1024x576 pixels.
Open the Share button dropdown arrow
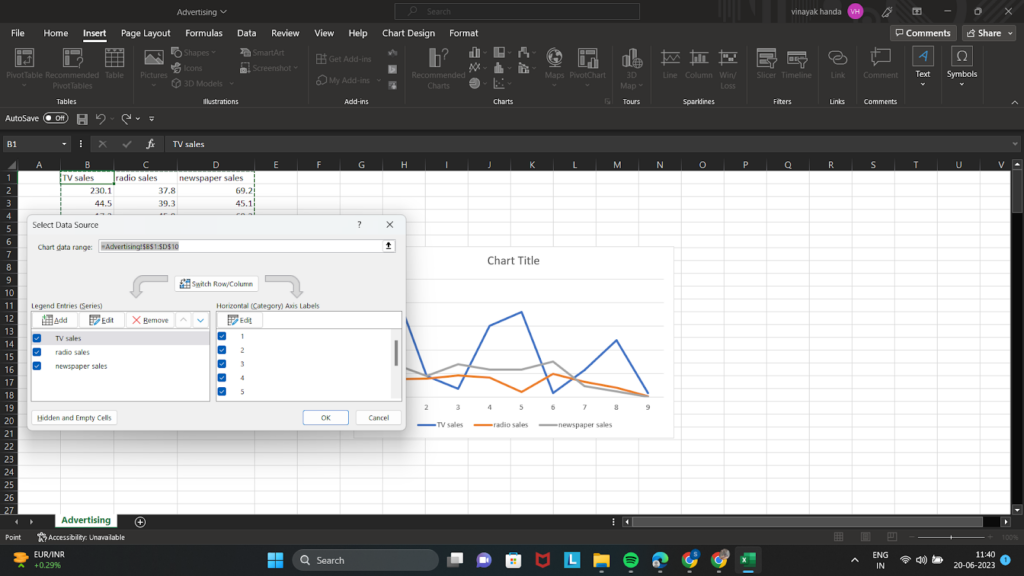1010,33
